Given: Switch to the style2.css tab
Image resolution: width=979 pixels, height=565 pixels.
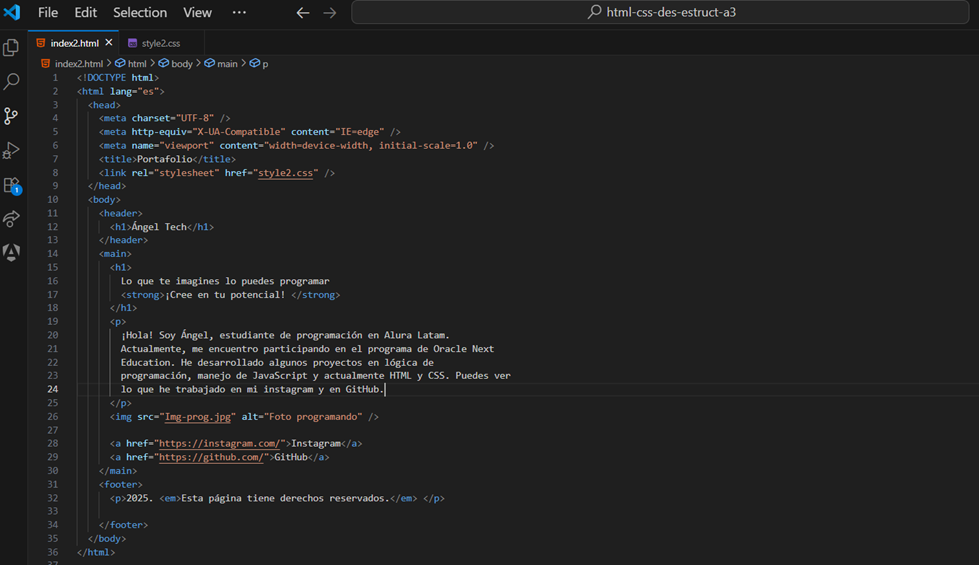Looking at the screenshot, I should coord(160,43).
